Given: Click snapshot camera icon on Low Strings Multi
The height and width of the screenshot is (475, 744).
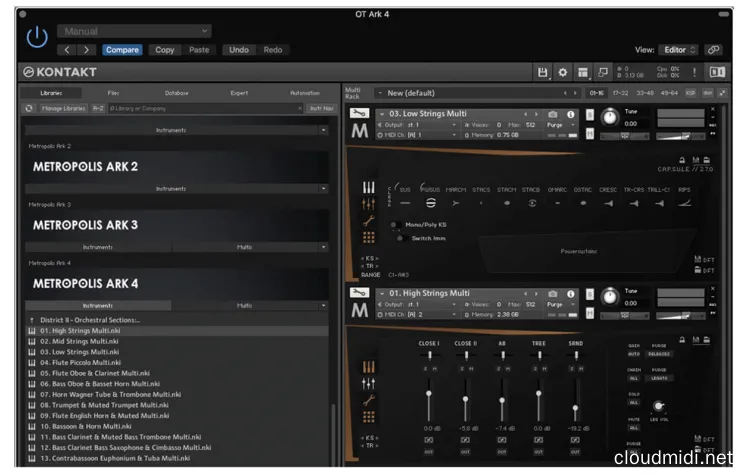Looking at the screenshot, I should 553,114.
